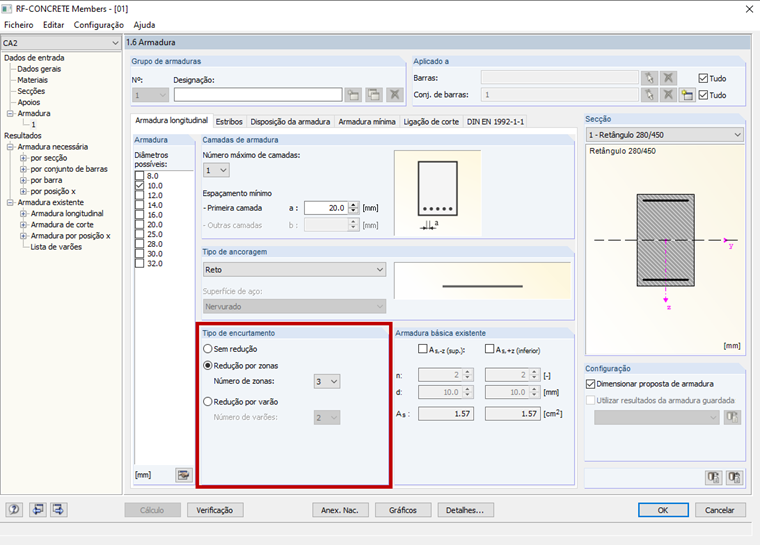
Task: Go to next window with forward-arrow icon
Action: (58, 510)
